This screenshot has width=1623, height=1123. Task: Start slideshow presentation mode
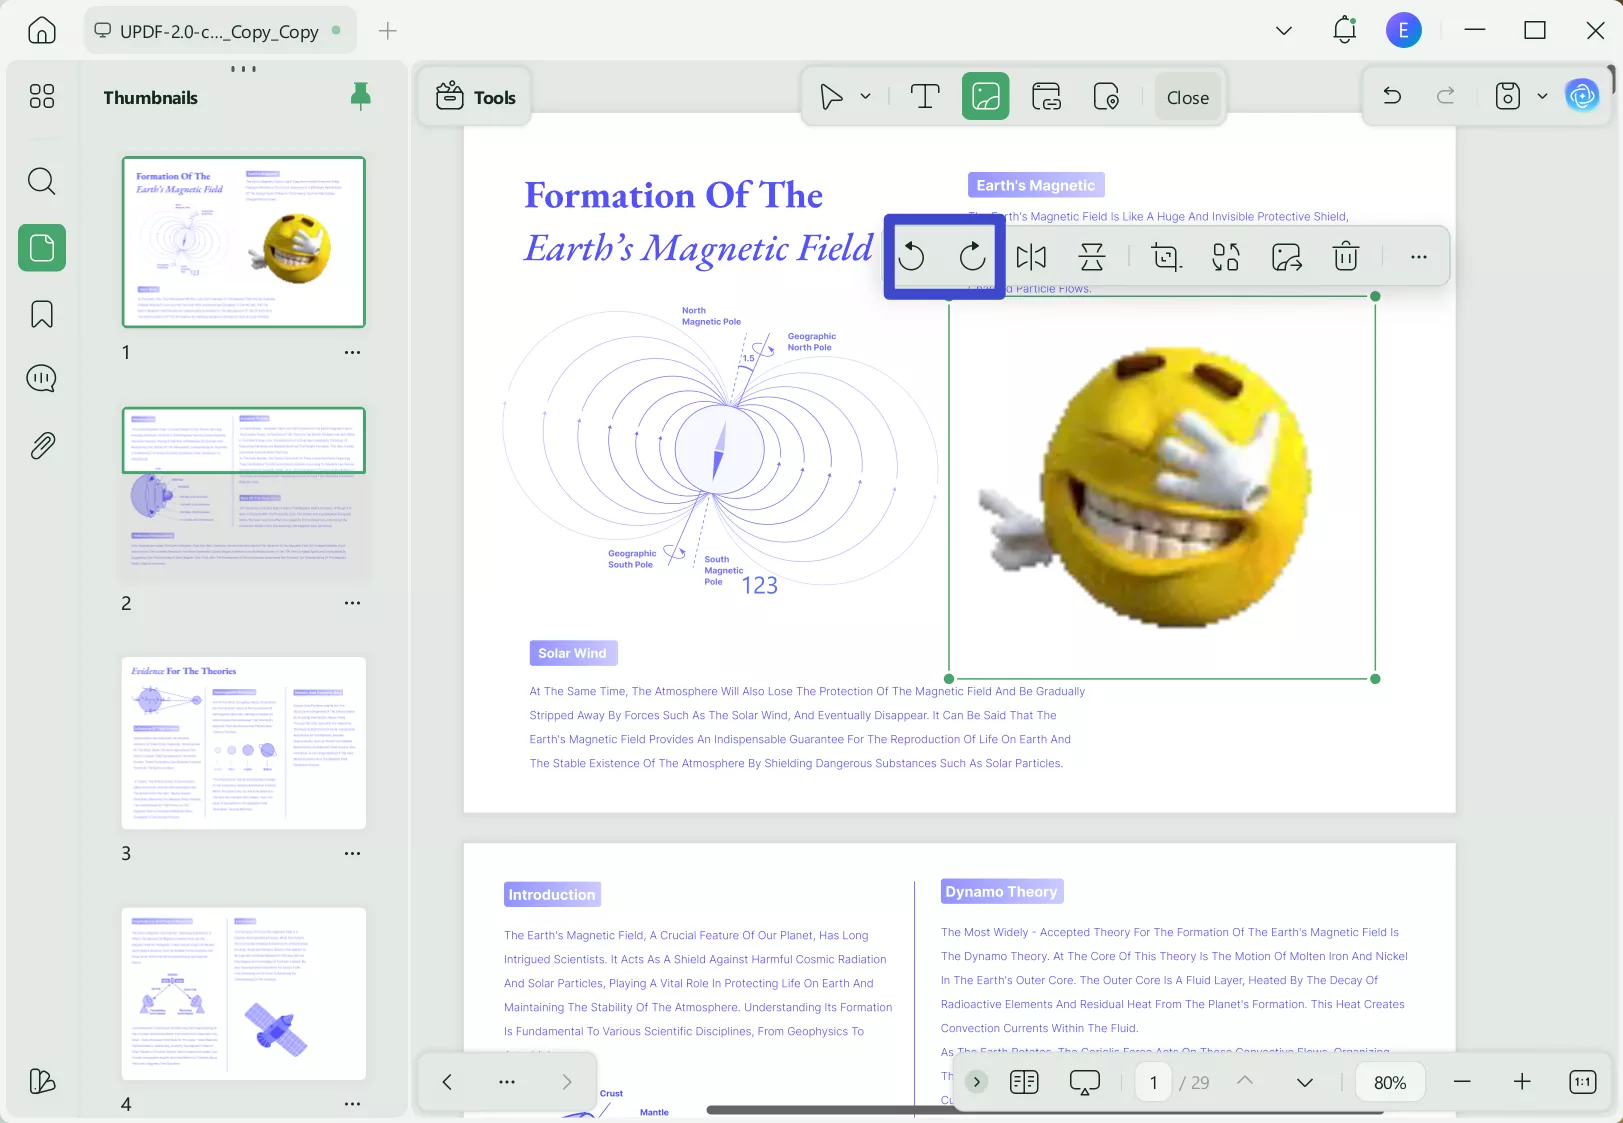[1084, 1082]
